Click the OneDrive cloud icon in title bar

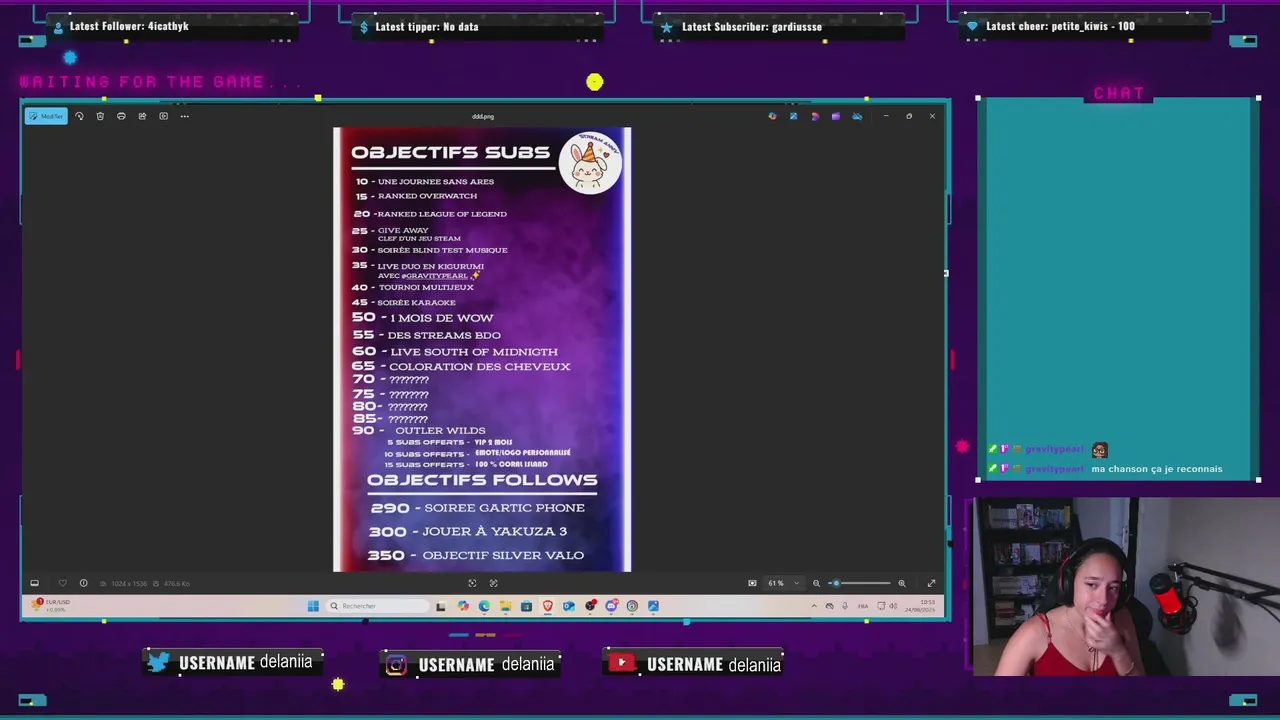pos(857,116)
